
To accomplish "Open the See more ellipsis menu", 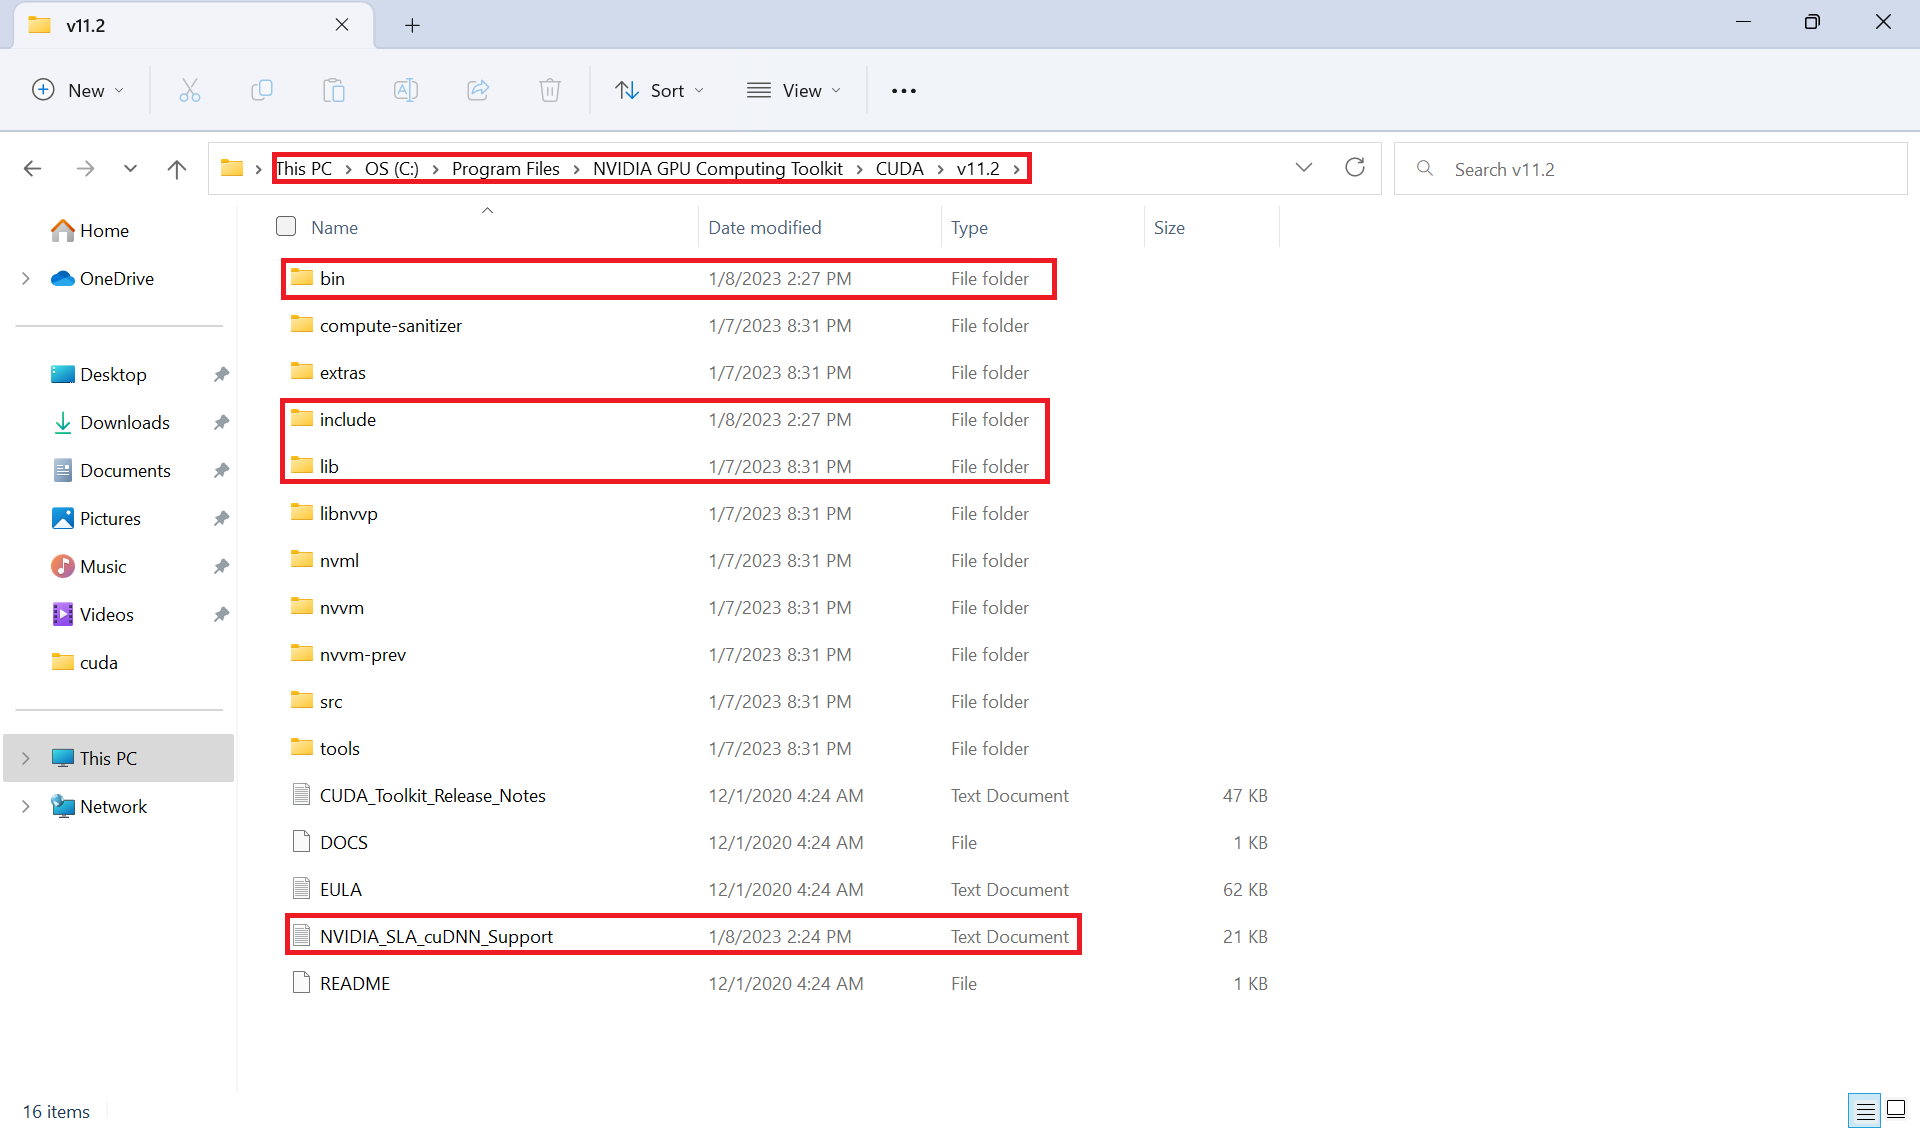I will [x=904, y=91].
